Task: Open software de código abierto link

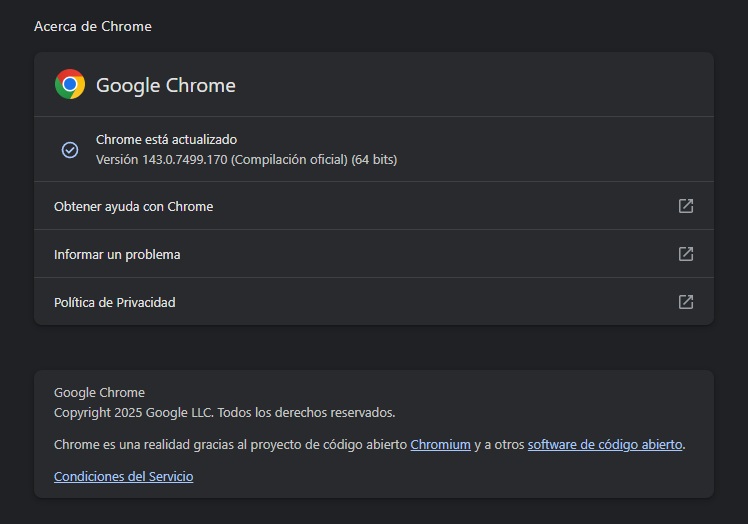Action: pyautogui.click(x=605, y=444)
